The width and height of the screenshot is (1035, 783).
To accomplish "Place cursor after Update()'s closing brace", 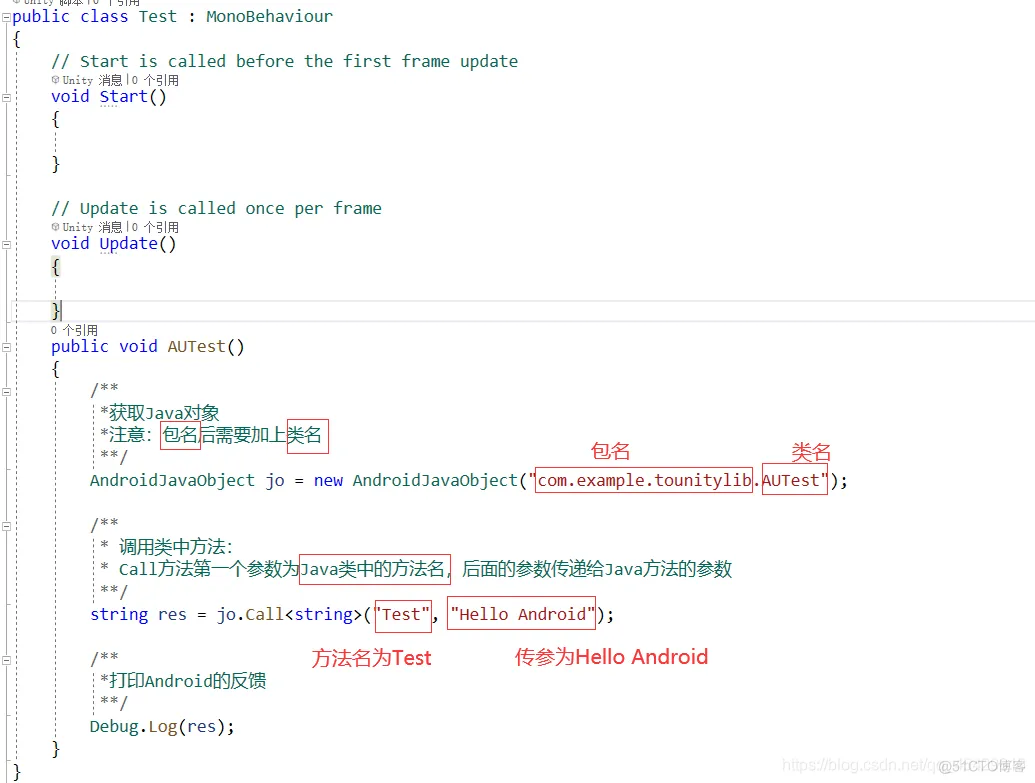I will (x=61, y=310).
